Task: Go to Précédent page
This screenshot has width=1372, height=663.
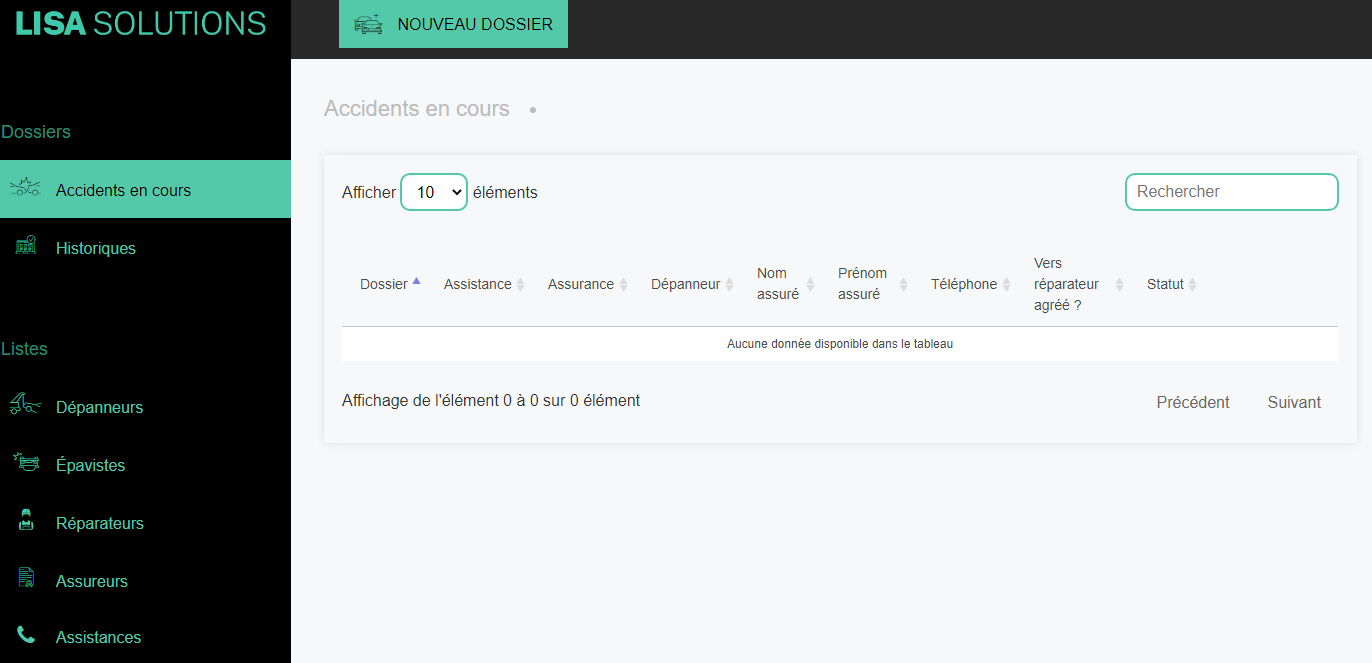Action: 1193,402
